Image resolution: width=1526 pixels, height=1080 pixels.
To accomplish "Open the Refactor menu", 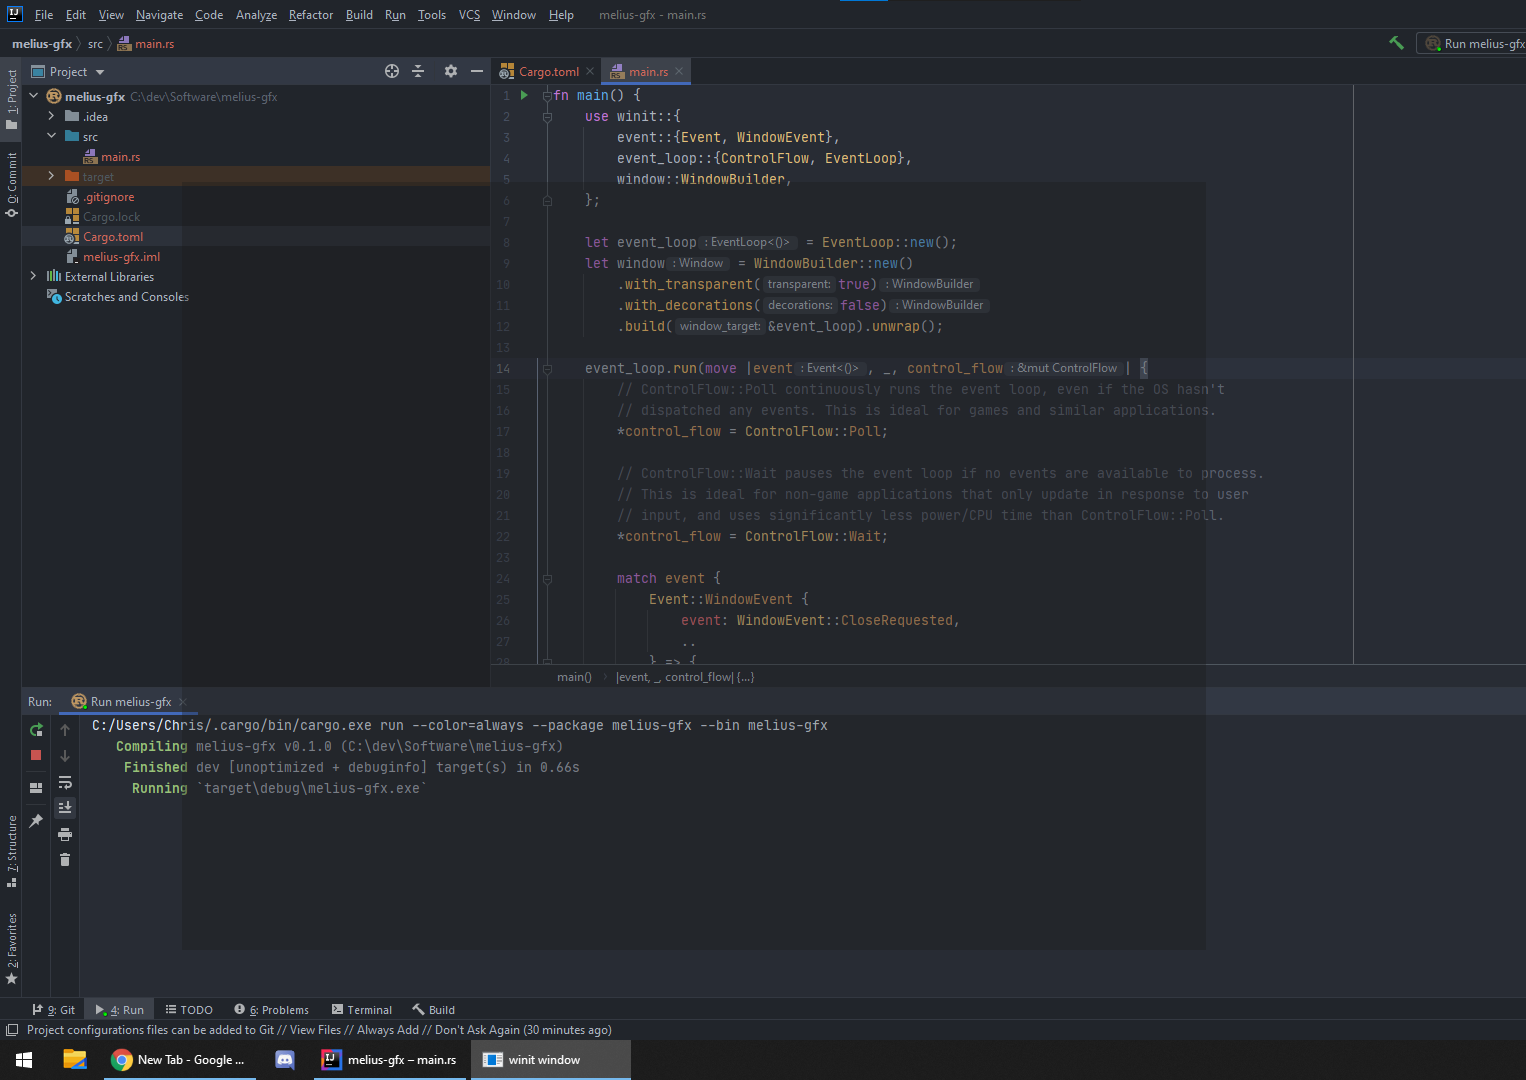I will coord(310,14).
